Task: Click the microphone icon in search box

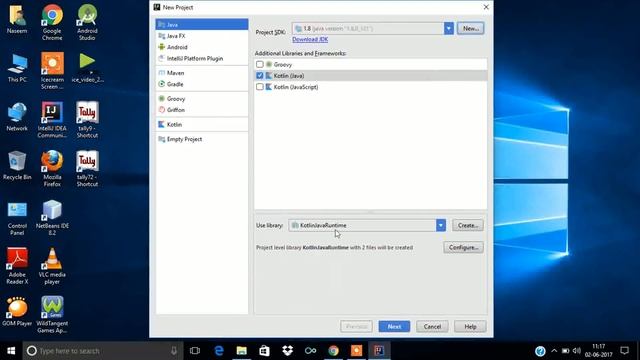Action: click(173, 351)
